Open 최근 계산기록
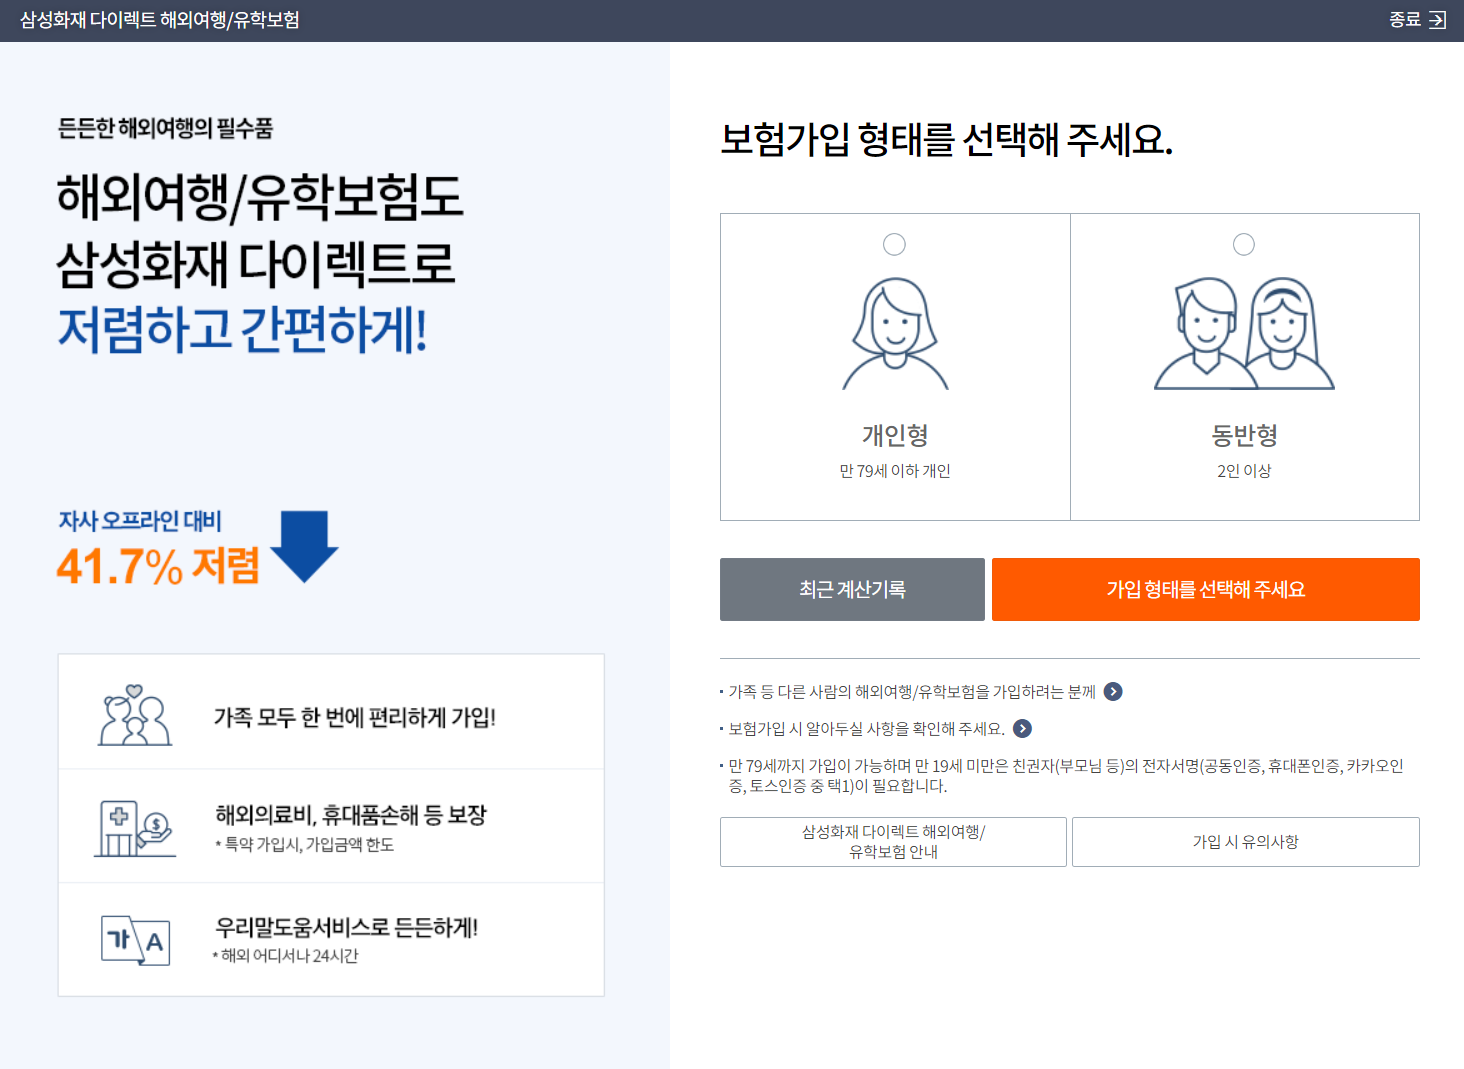The width and height of the screenshot is (1464, 1069). tap(852, 589)
